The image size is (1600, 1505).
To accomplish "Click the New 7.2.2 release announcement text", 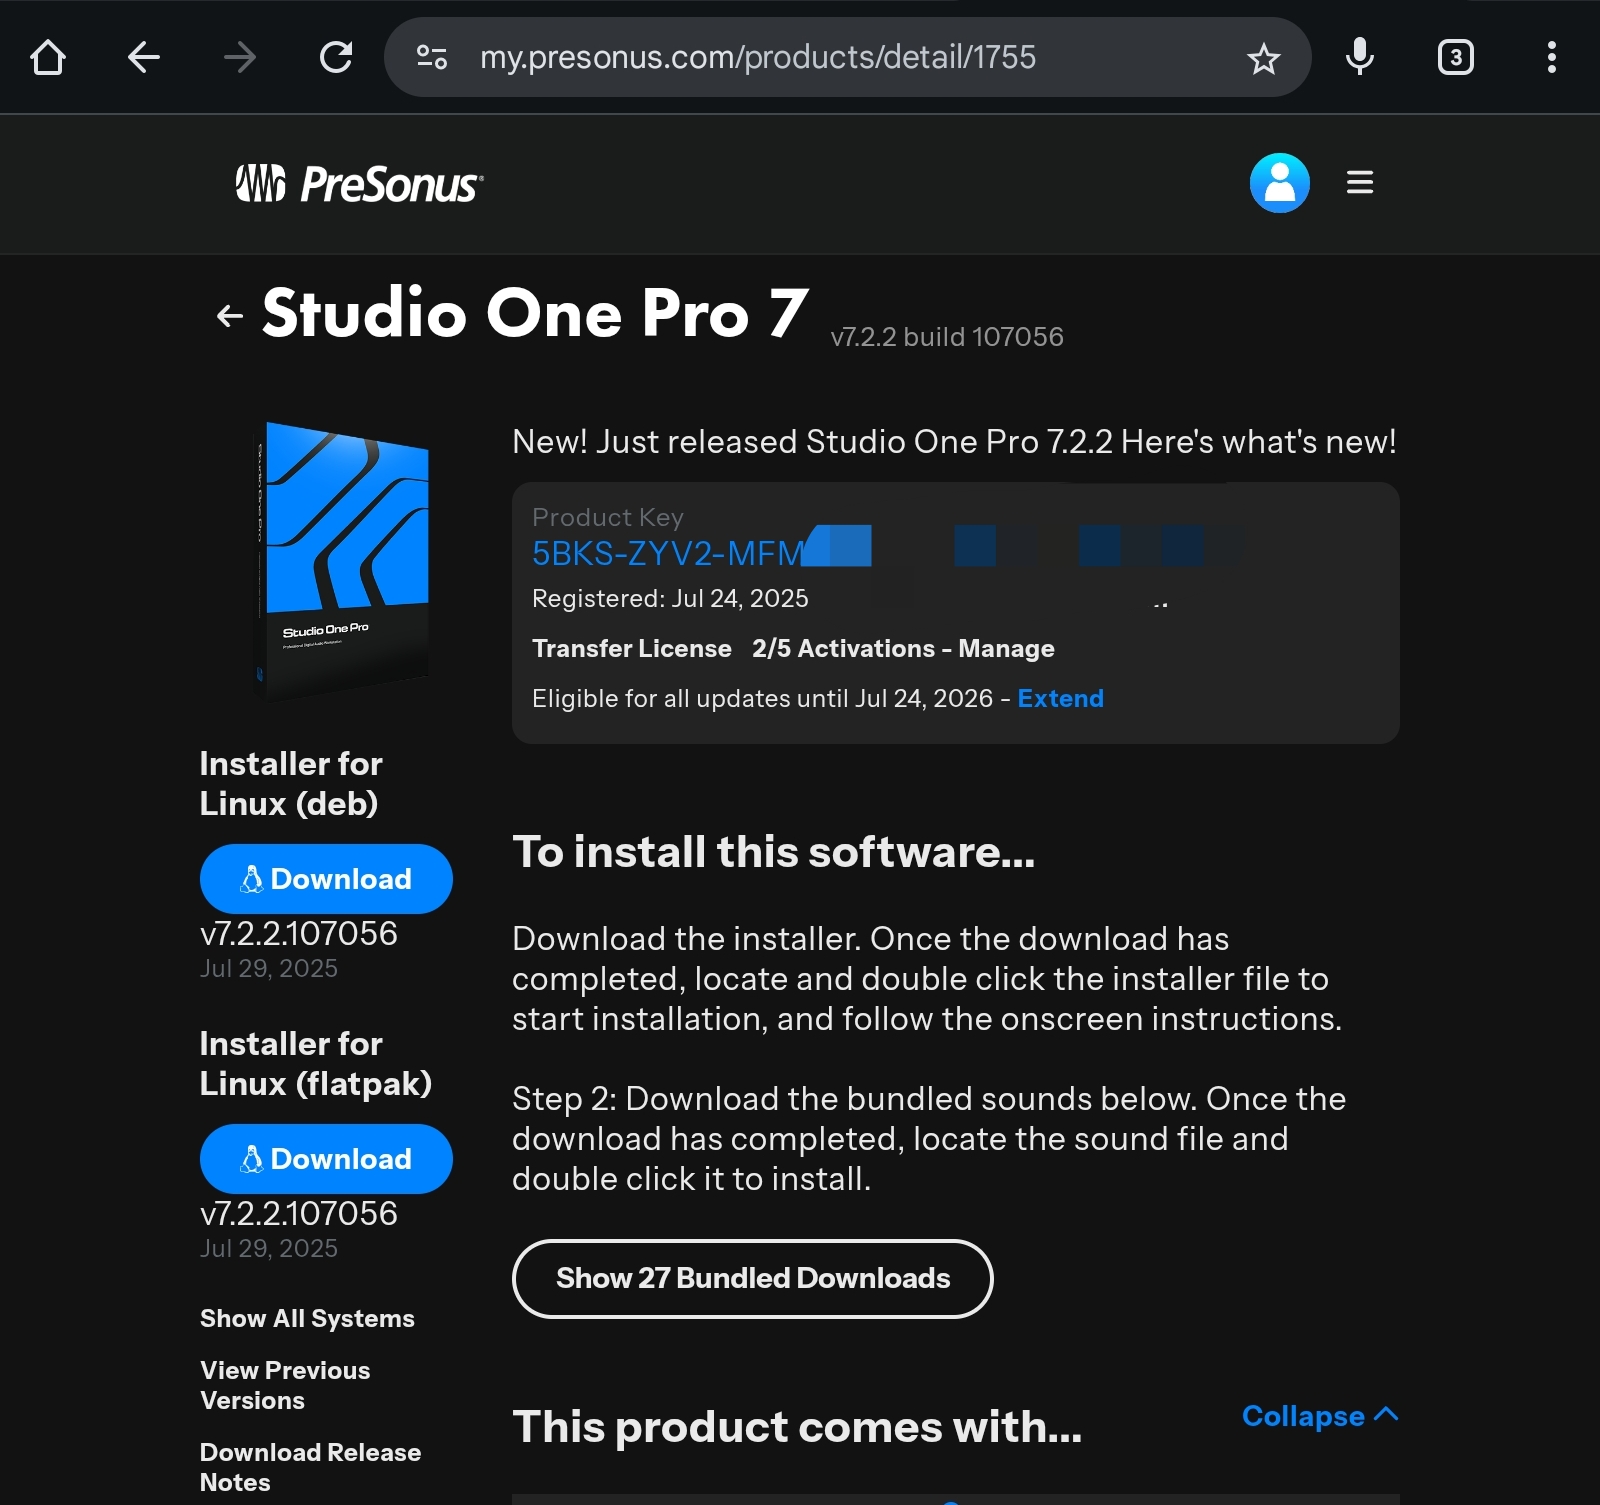I will coord(954,442).
